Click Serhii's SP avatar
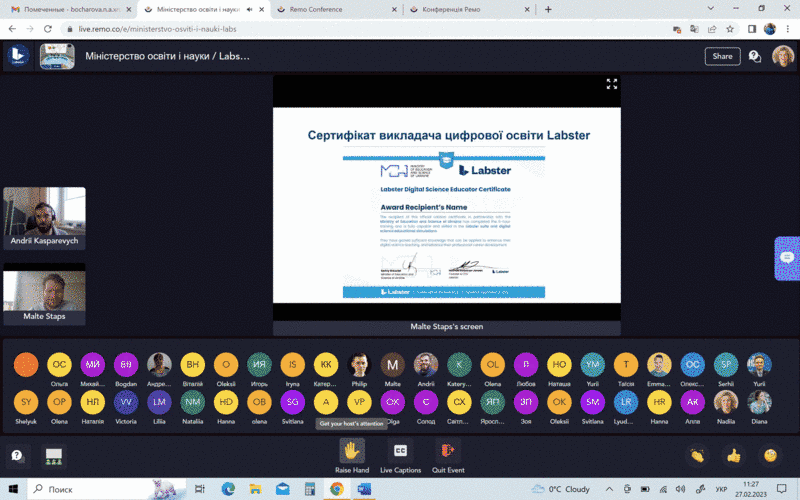This screenshot has width=800, height=500. (726, 364)
